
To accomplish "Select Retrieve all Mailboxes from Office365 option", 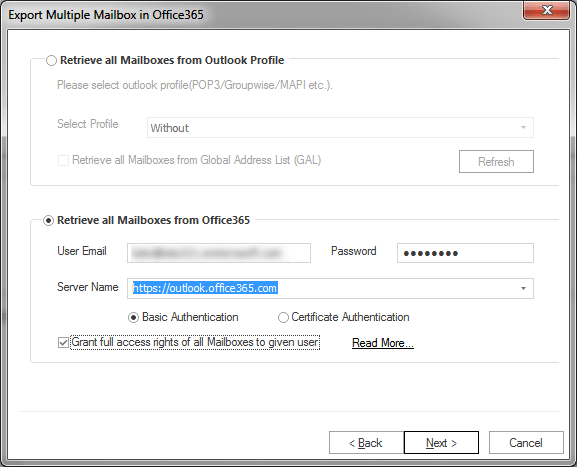I will 49,220.
